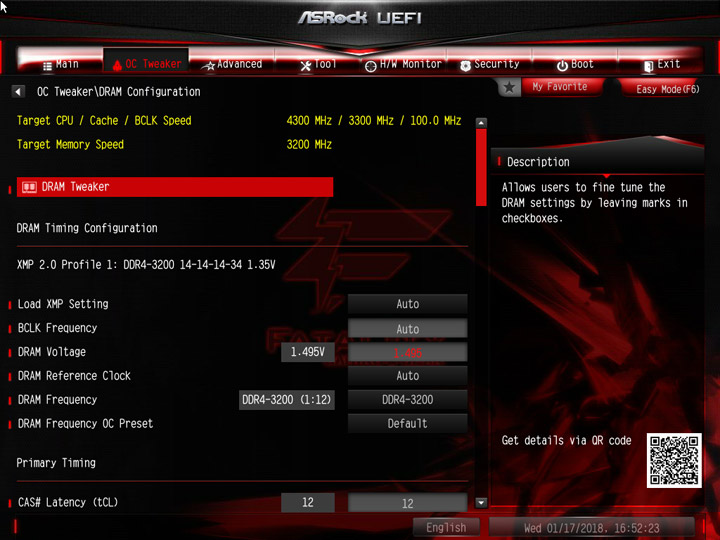This screenshot has width=720, height=540.
Task: Click the star favorite icon
Action: 509,87
